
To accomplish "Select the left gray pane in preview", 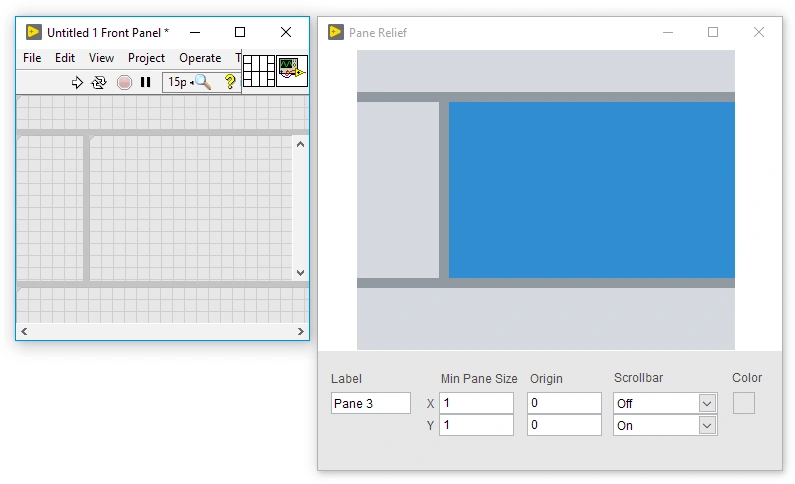I will tap(398, 190).
